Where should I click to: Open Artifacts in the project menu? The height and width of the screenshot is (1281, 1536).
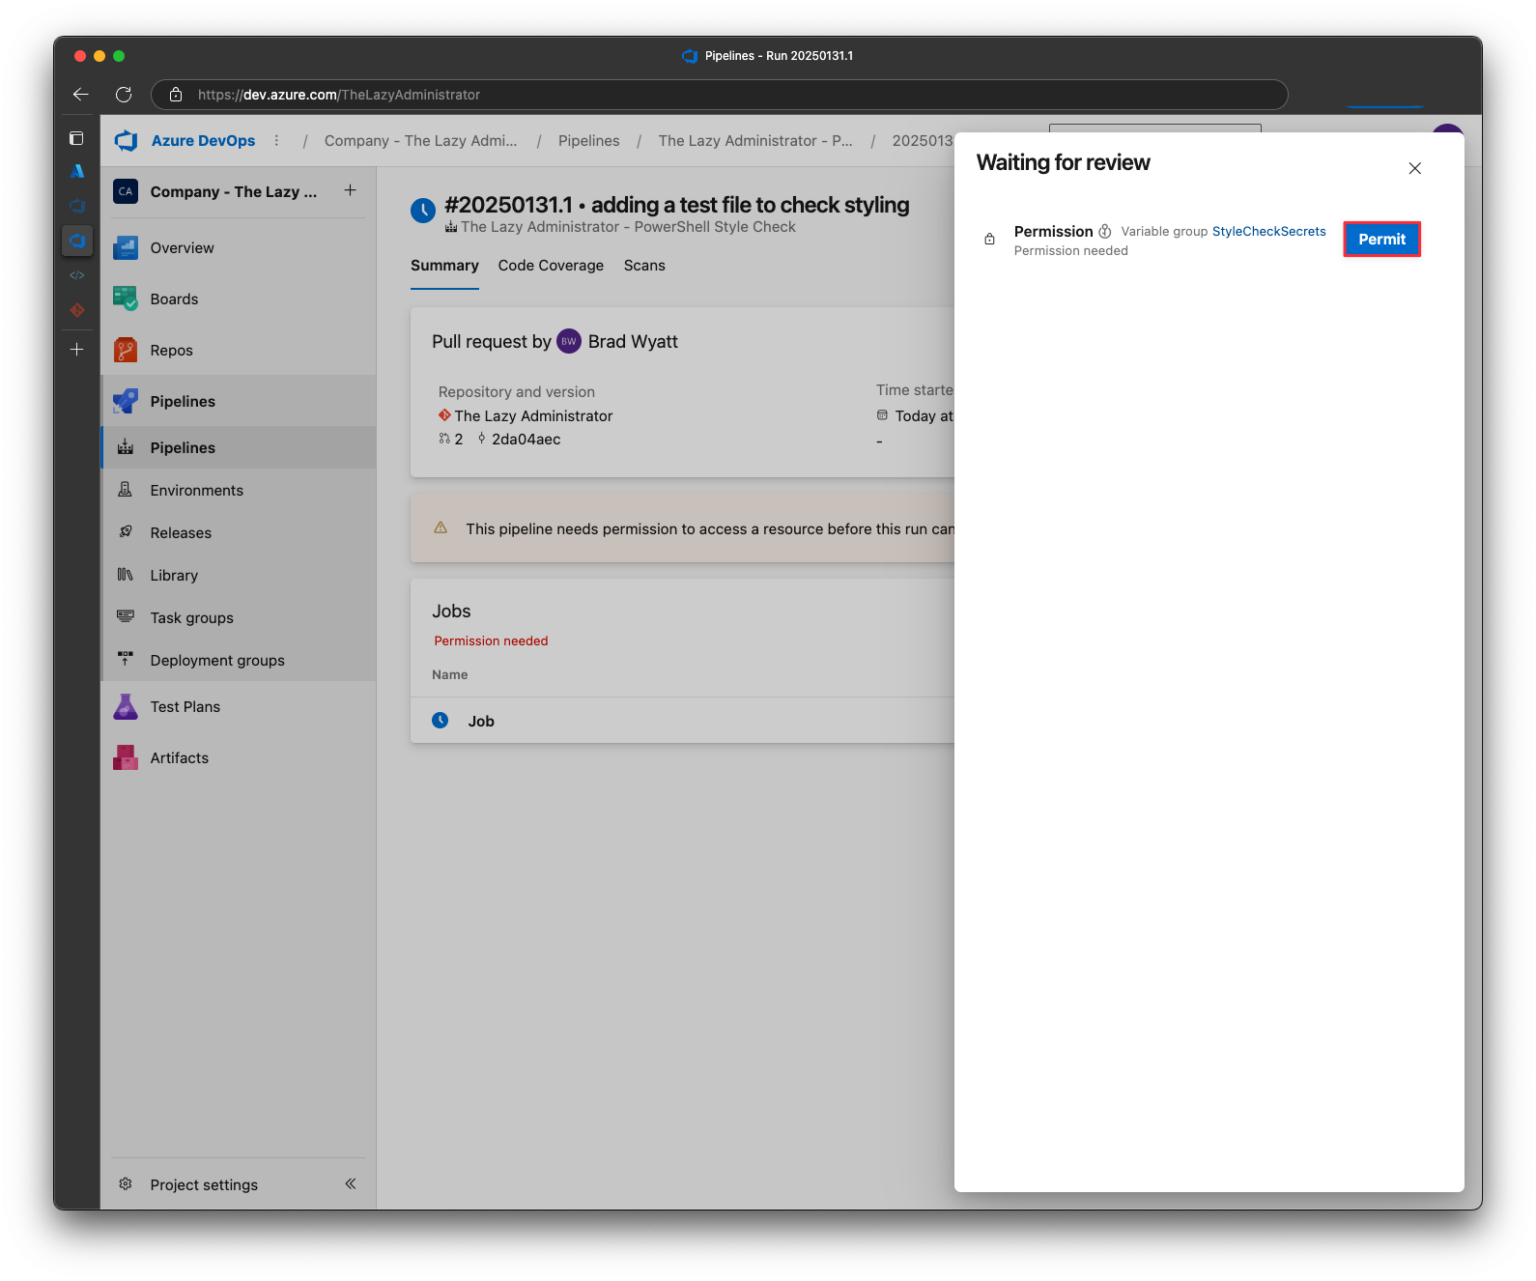[238, 758]
